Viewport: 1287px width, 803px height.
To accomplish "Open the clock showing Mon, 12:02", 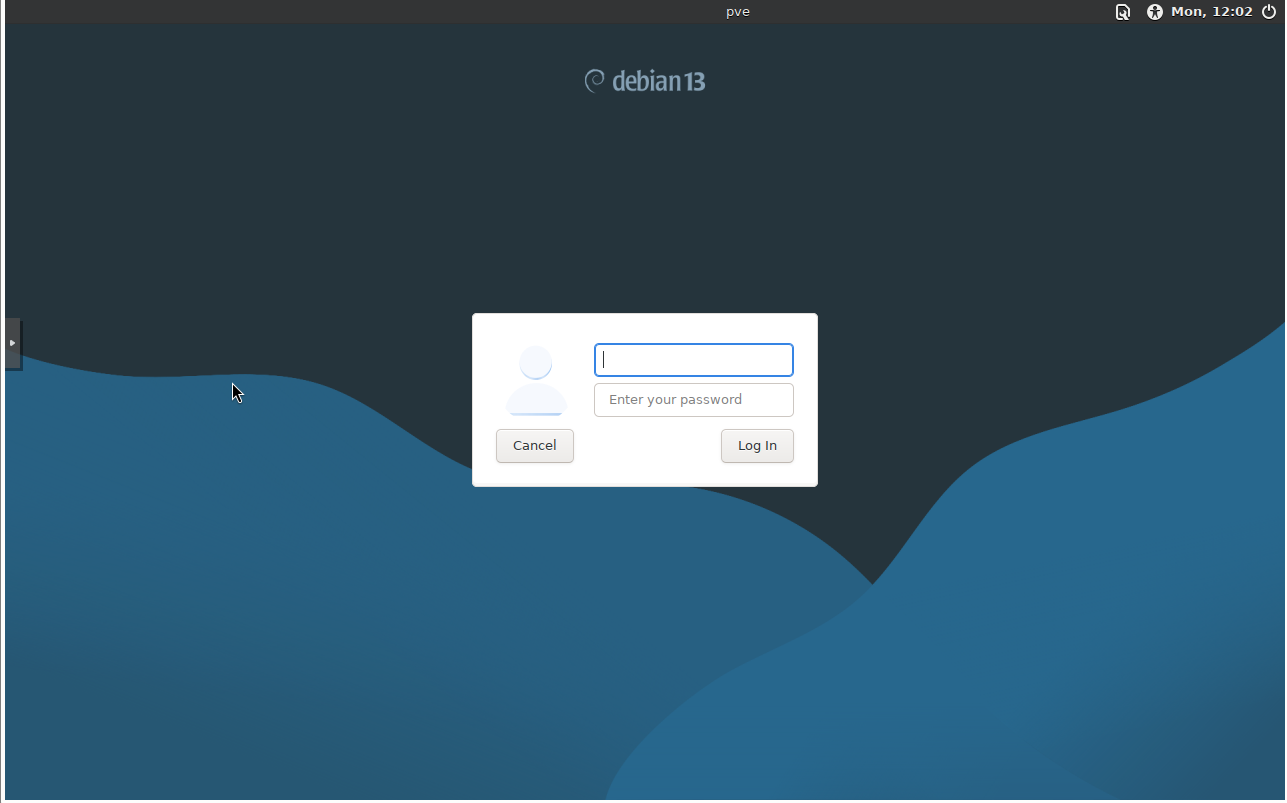I will tap(1211, 12).
